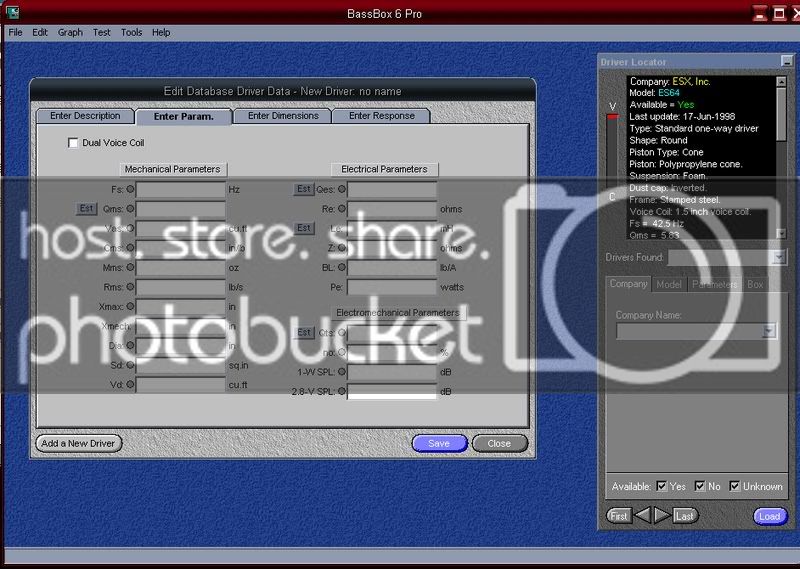This screenshot has height=569, width=800.
Task: Click into the Qms input field
Action: click(x=181, y=209)
